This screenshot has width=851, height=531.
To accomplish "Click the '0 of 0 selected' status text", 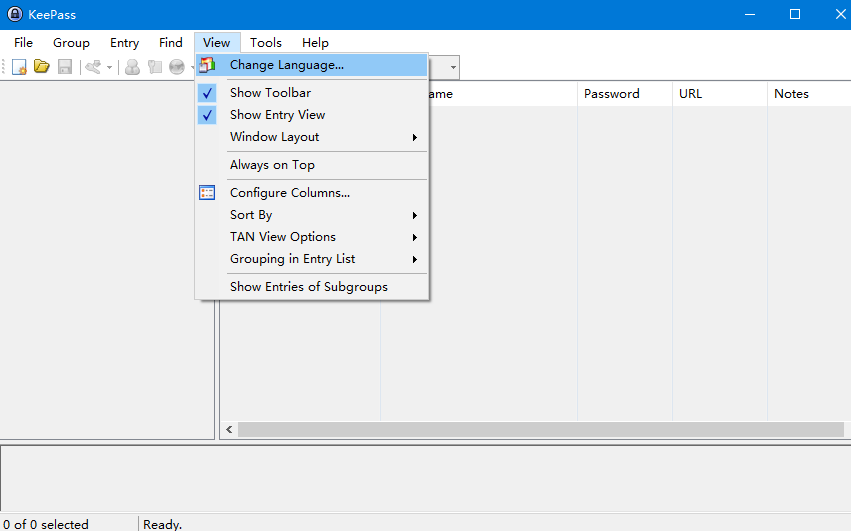I will pyautogui.click(x=46, y=524).
